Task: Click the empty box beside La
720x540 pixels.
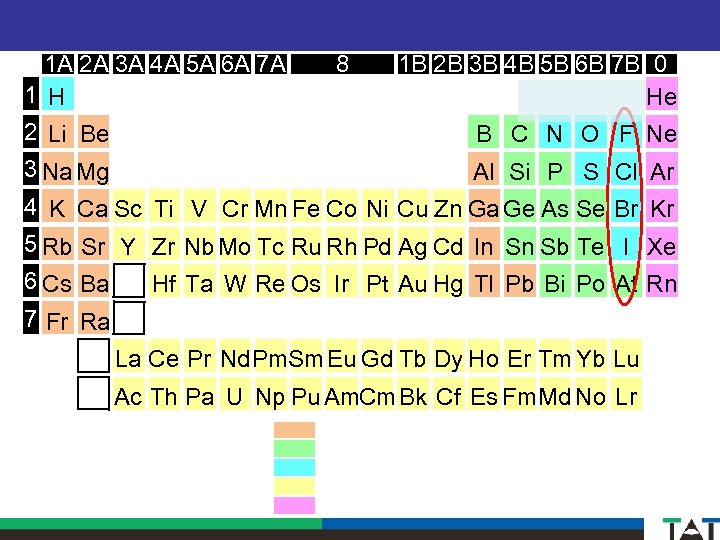Action: coord(94,355)
